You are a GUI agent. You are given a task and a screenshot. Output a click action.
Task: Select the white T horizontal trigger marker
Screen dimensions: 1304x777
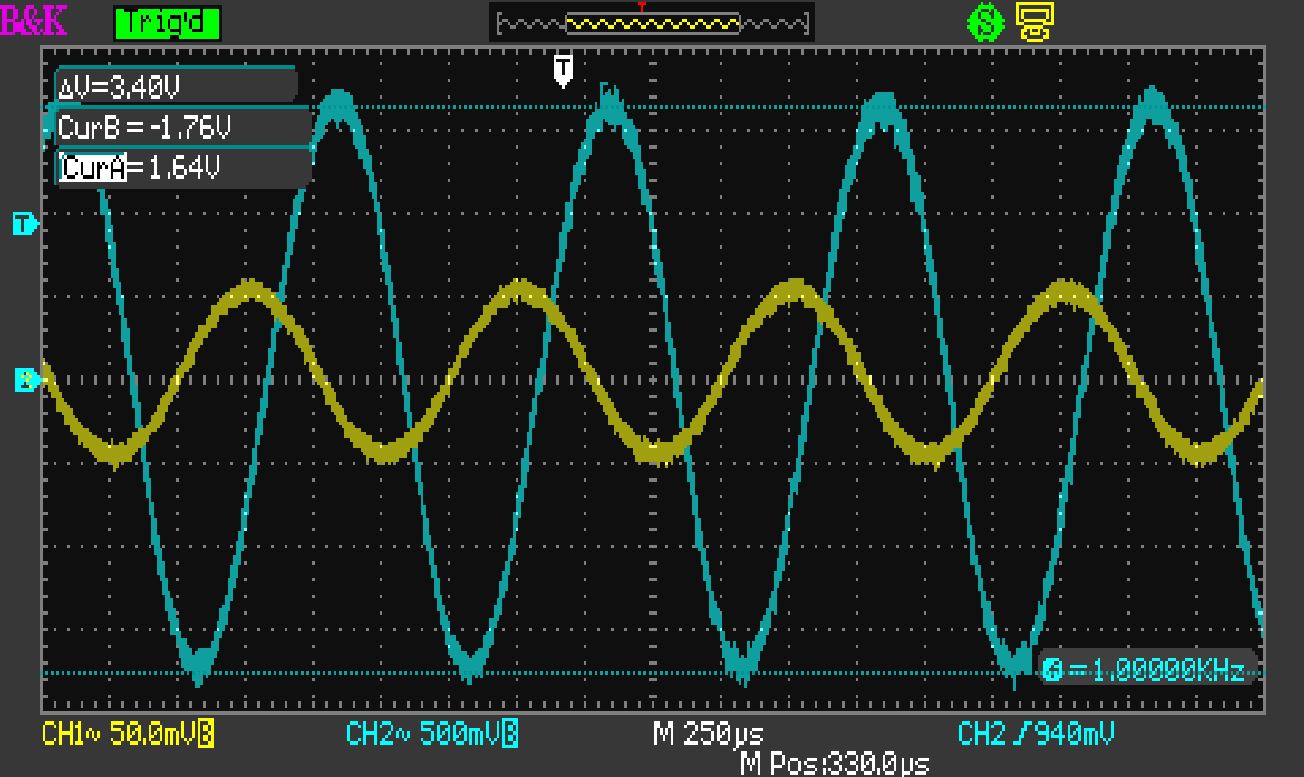click(x=563, y=70)
